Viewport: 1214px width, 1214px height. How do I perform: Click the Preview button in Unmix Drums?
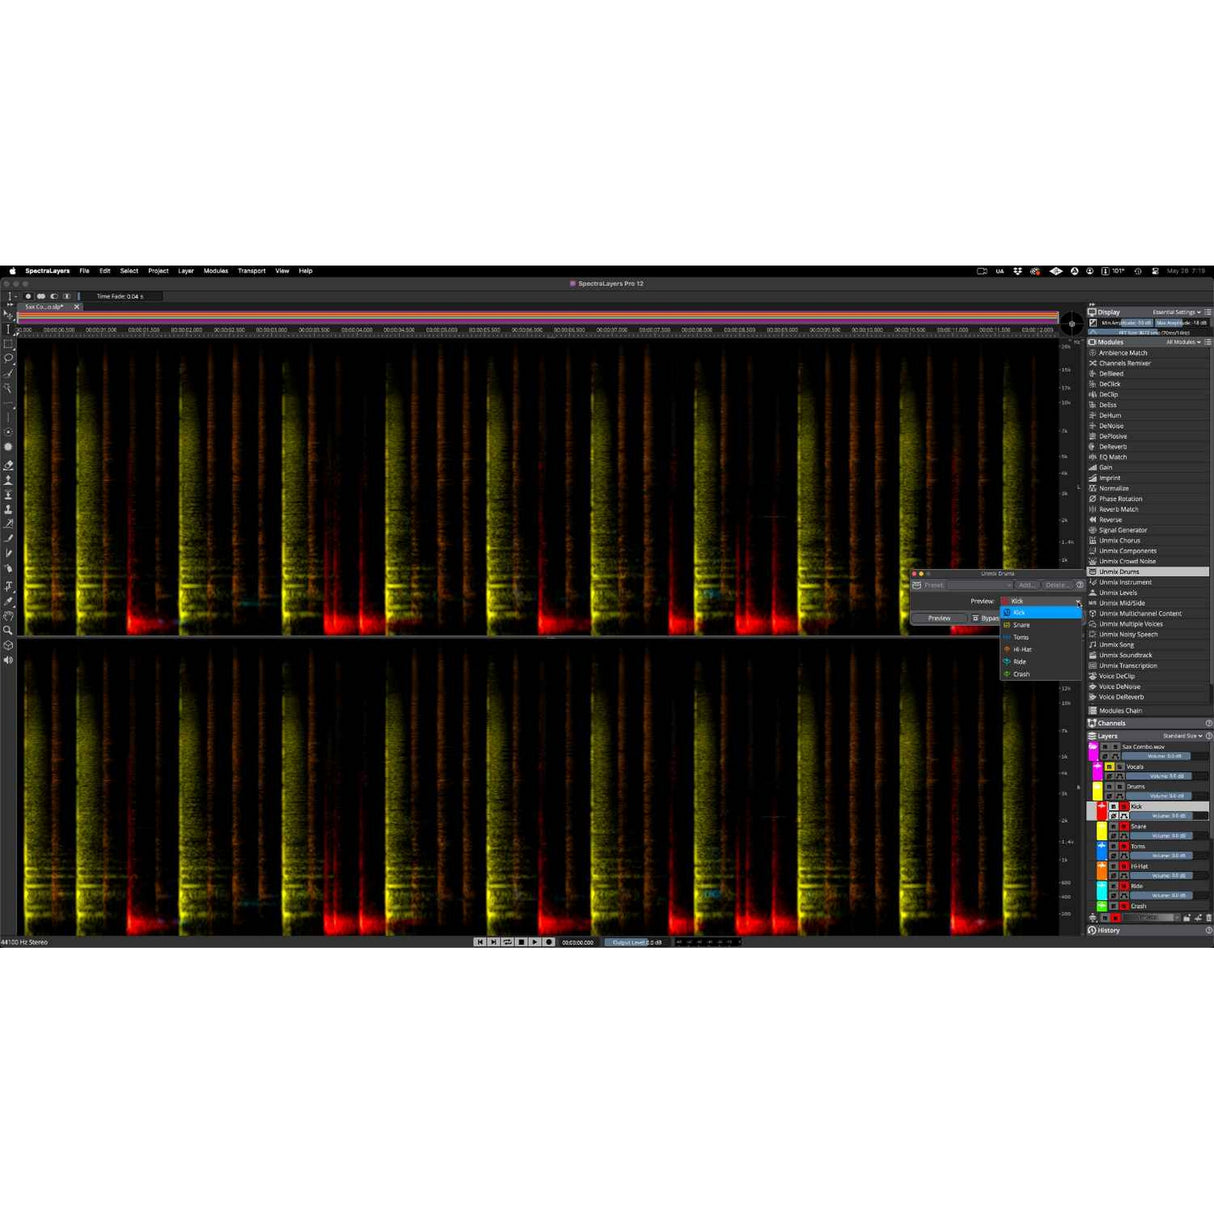pyautogui.click(x=940, y=618)
